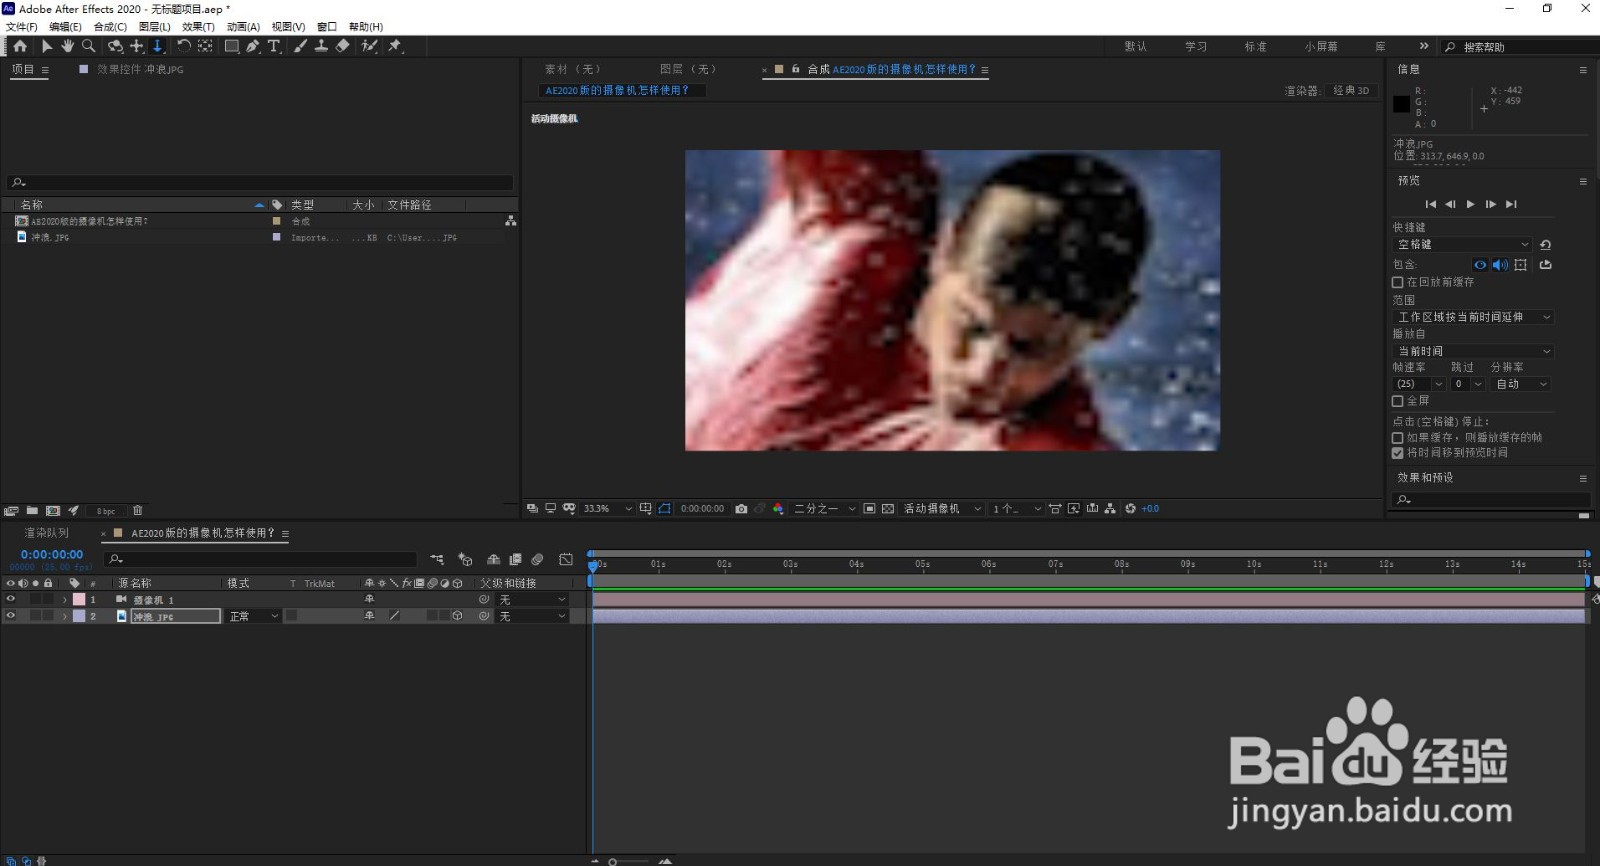Expand the 摄像机 1 layer properties
This screenshot has height=866, width=1600.
65,600
